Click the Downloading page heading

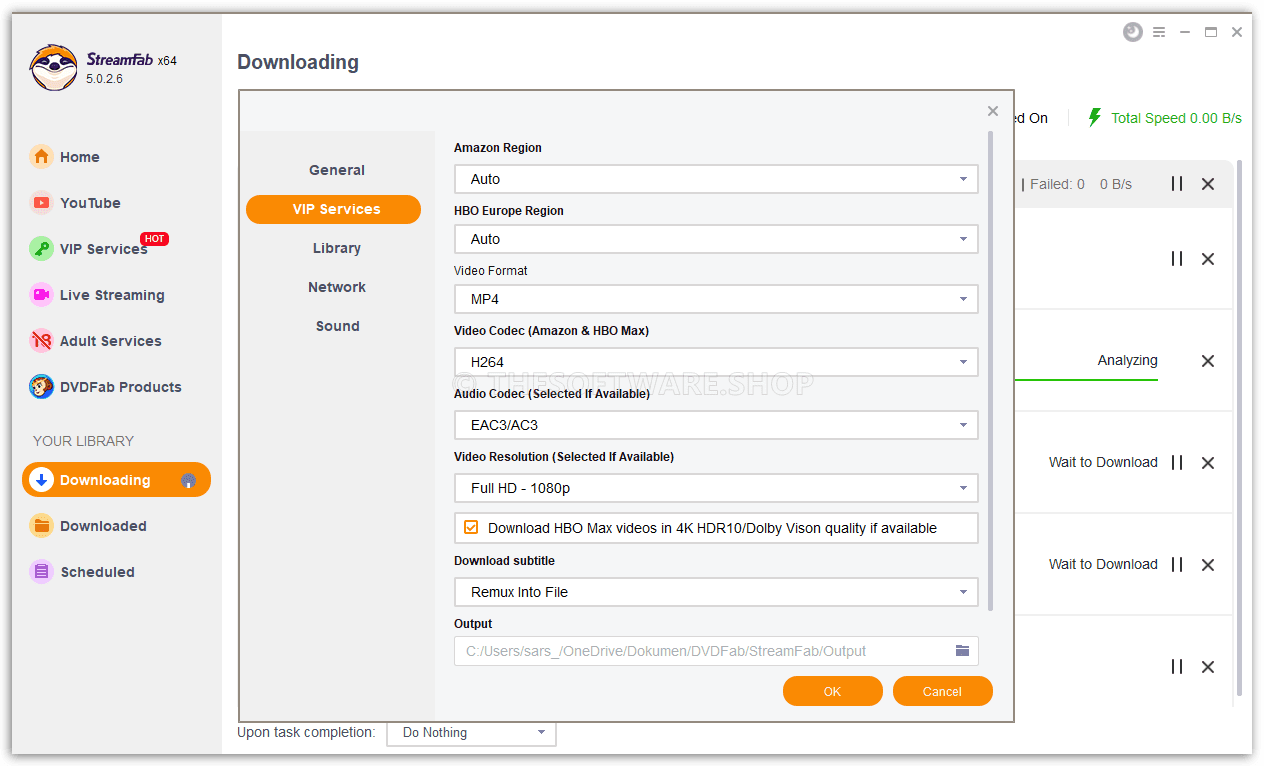point(298,62)
